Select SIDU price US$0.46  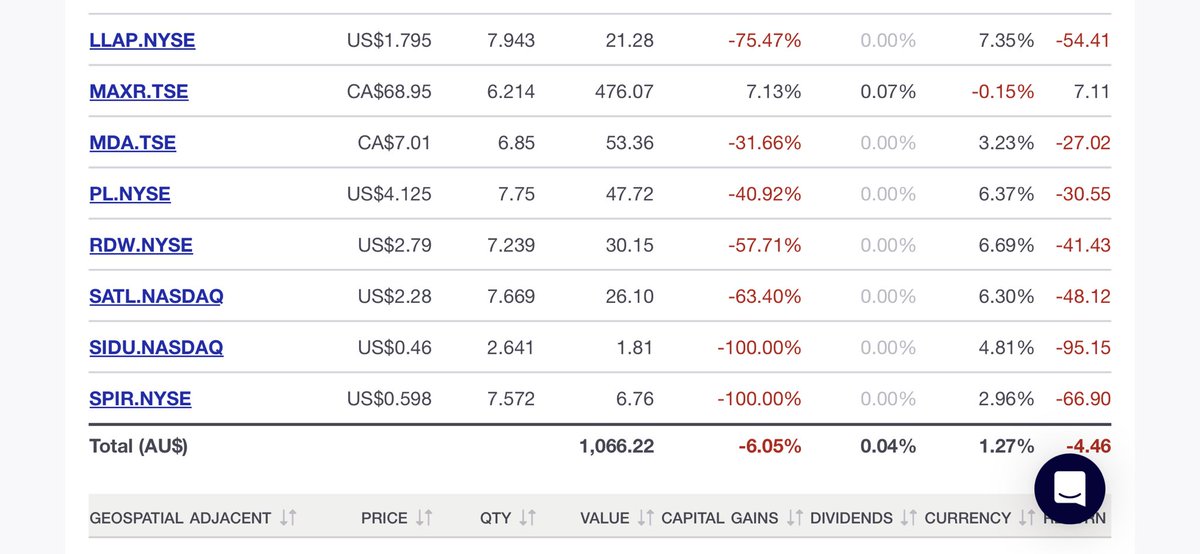[394, 348]
